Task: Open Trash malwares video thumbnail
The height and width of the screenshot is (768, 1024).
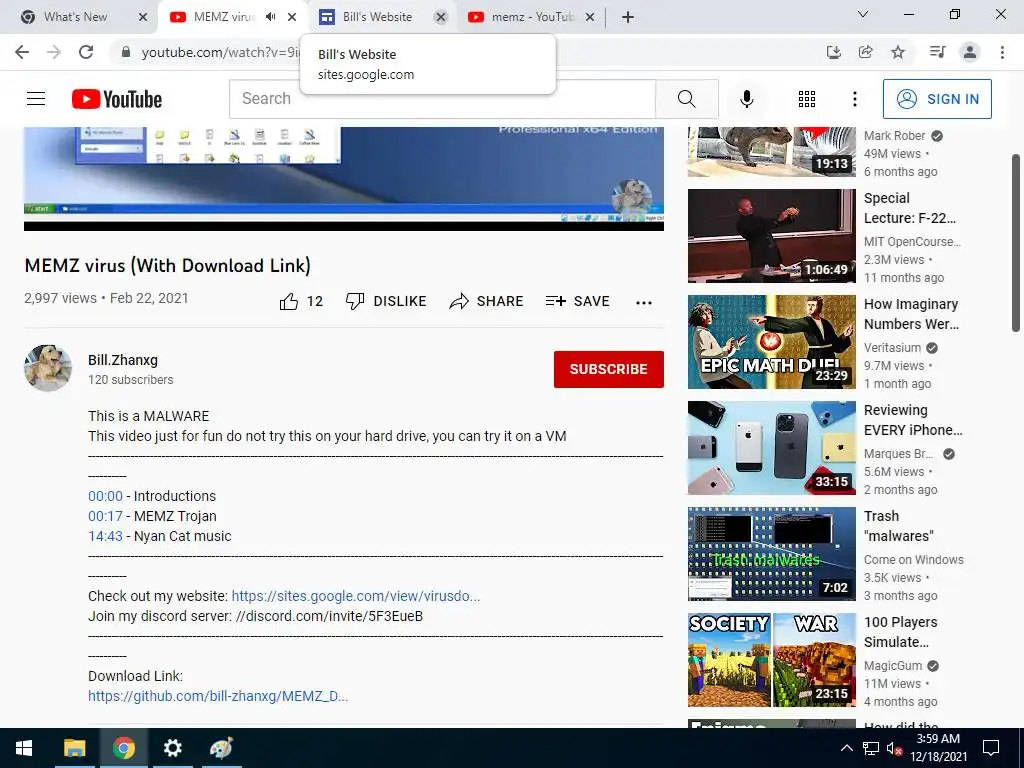Action: coord(771,554)
